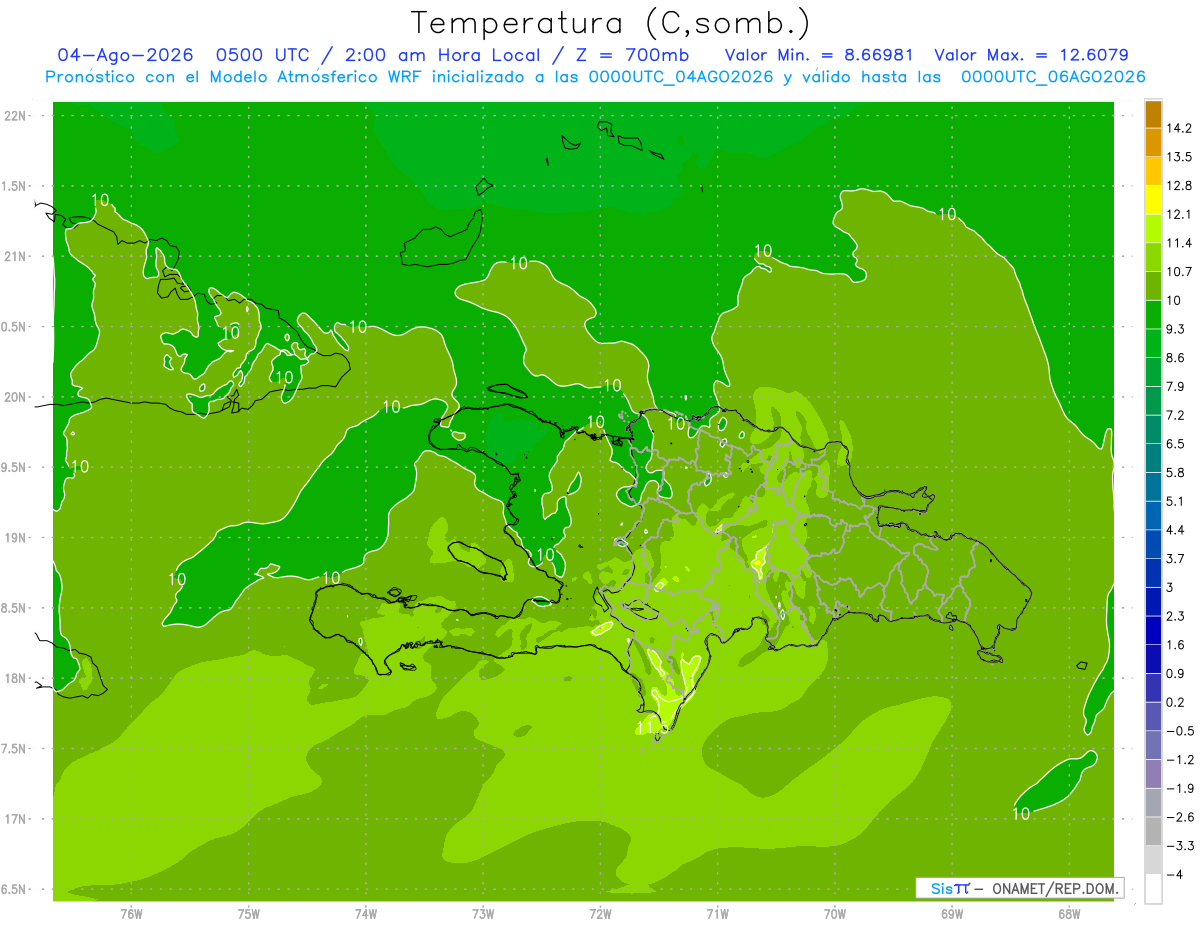Click the '20N' latitude axis label

pyautogui.click(x=15, y=397)
